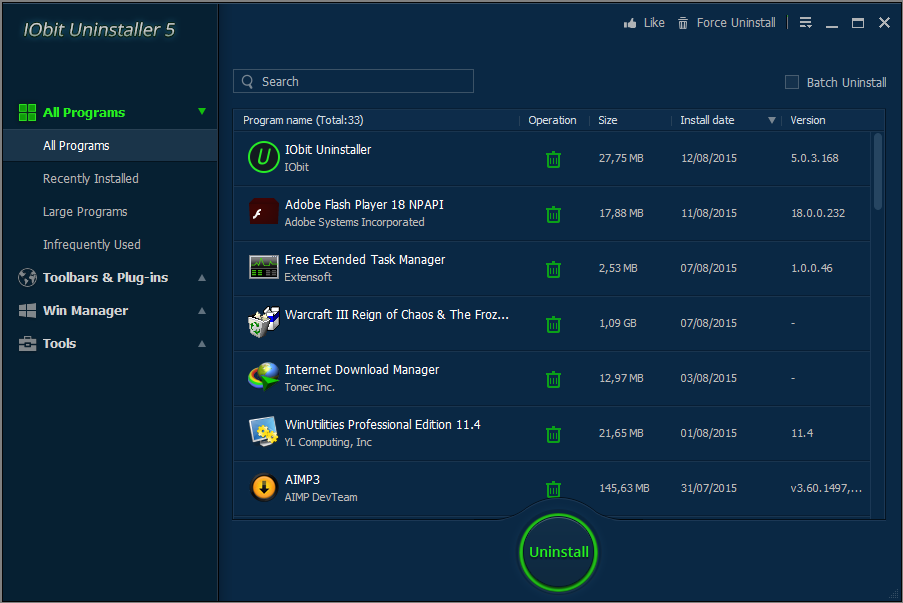Click the Like thumbs-up icon
The width and height of the screenshot is (903, 603).
[630, 23]
